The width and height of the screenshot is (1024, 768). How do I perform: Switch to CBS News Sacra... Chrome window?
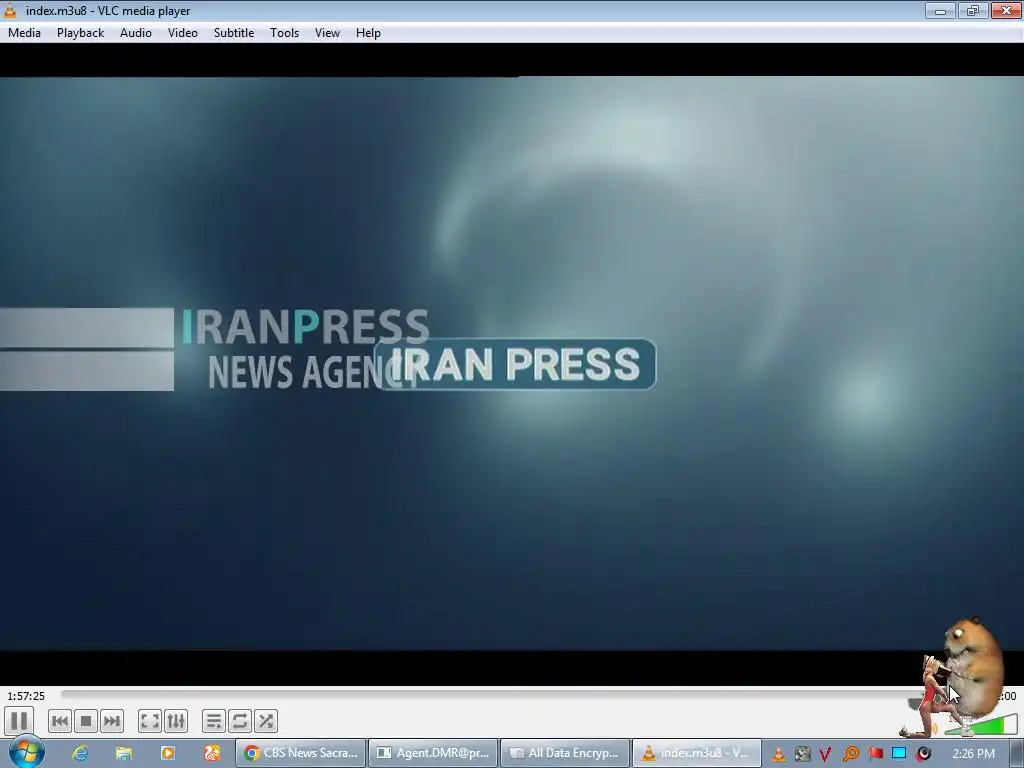(x=300, y=753)
